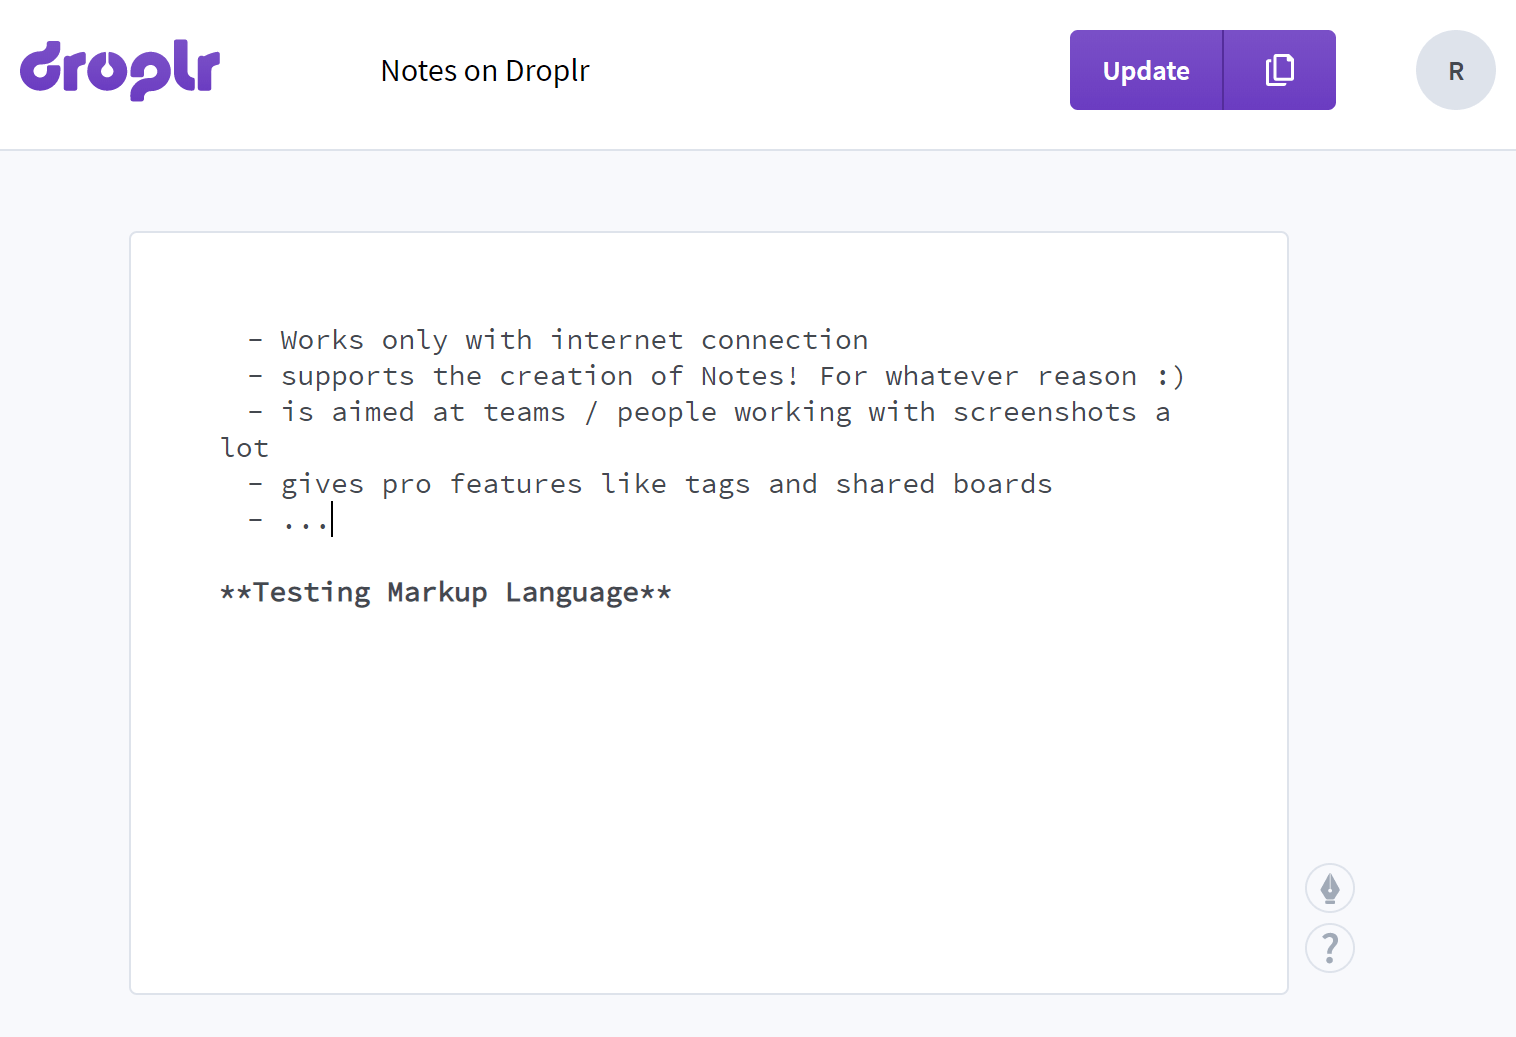Click the 'is aimed at teams' line
This screenshot has height=1037, width=1516.
pos(709,412)
